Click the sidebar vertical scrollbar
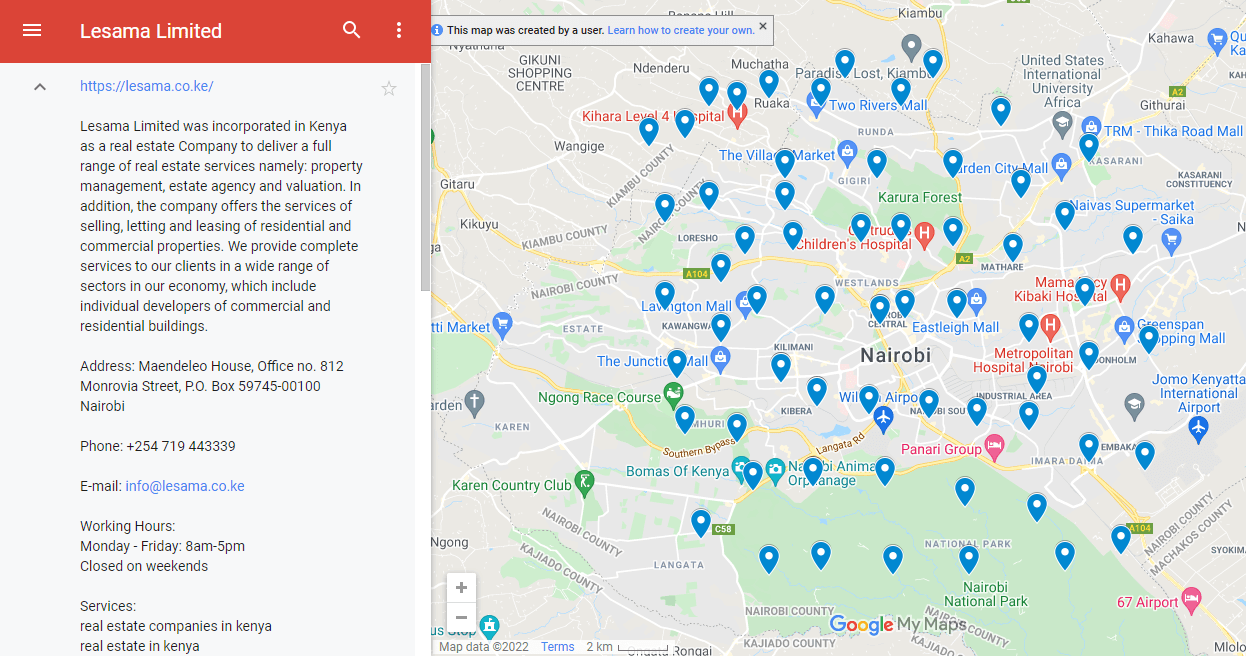 click(425, 177)
